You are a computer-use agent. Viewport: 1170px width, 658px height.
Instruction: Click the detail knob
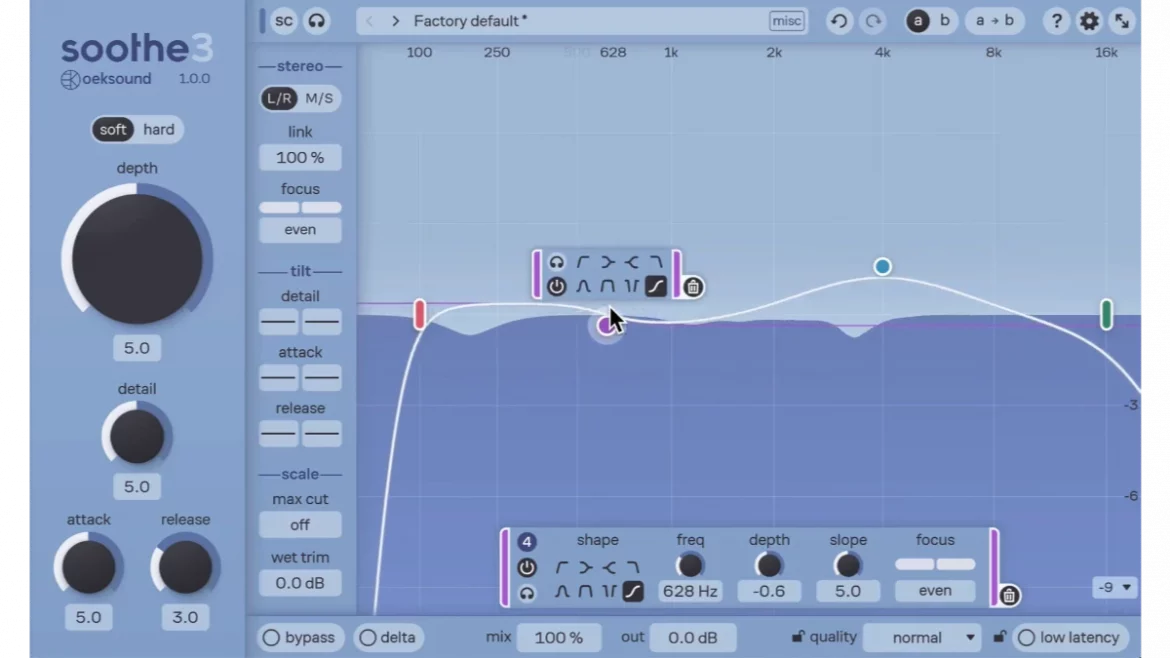coord(137,436)
